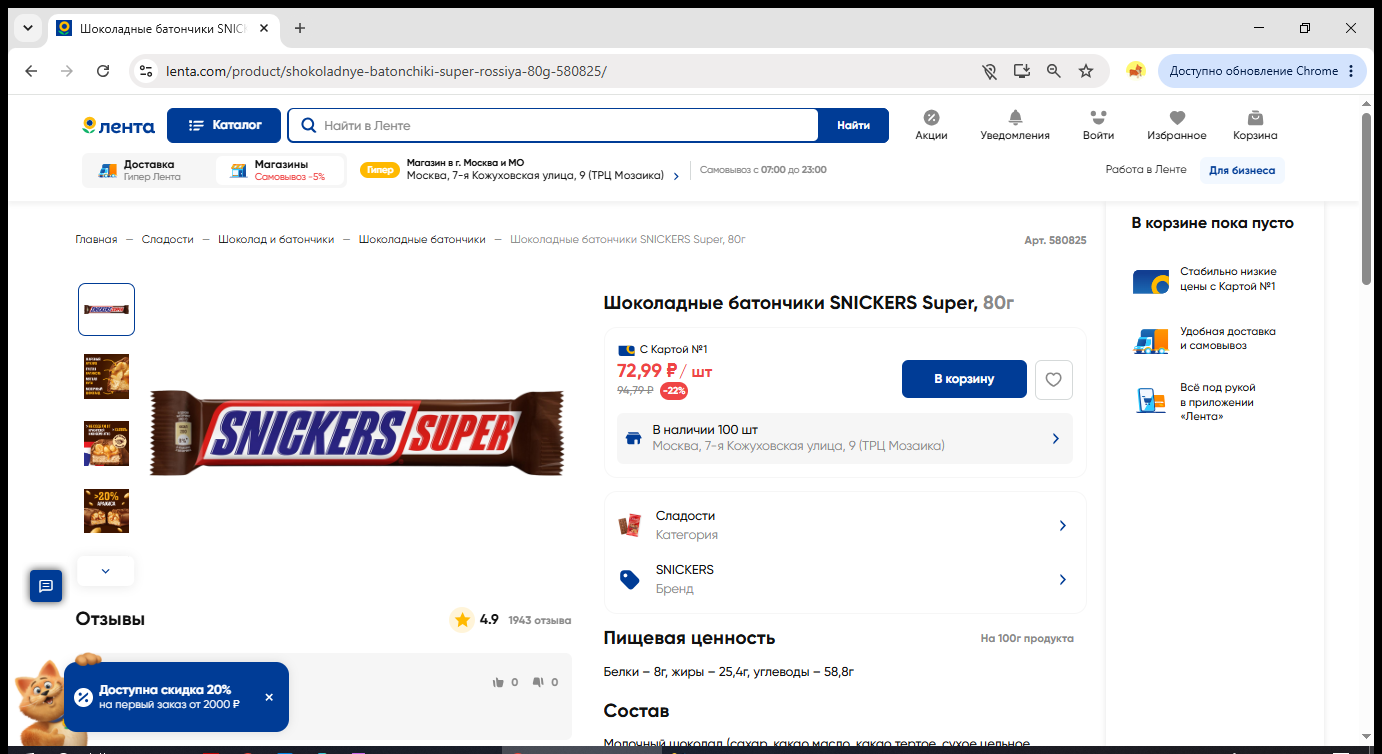Show more thumbnails with down chevron

105,571
